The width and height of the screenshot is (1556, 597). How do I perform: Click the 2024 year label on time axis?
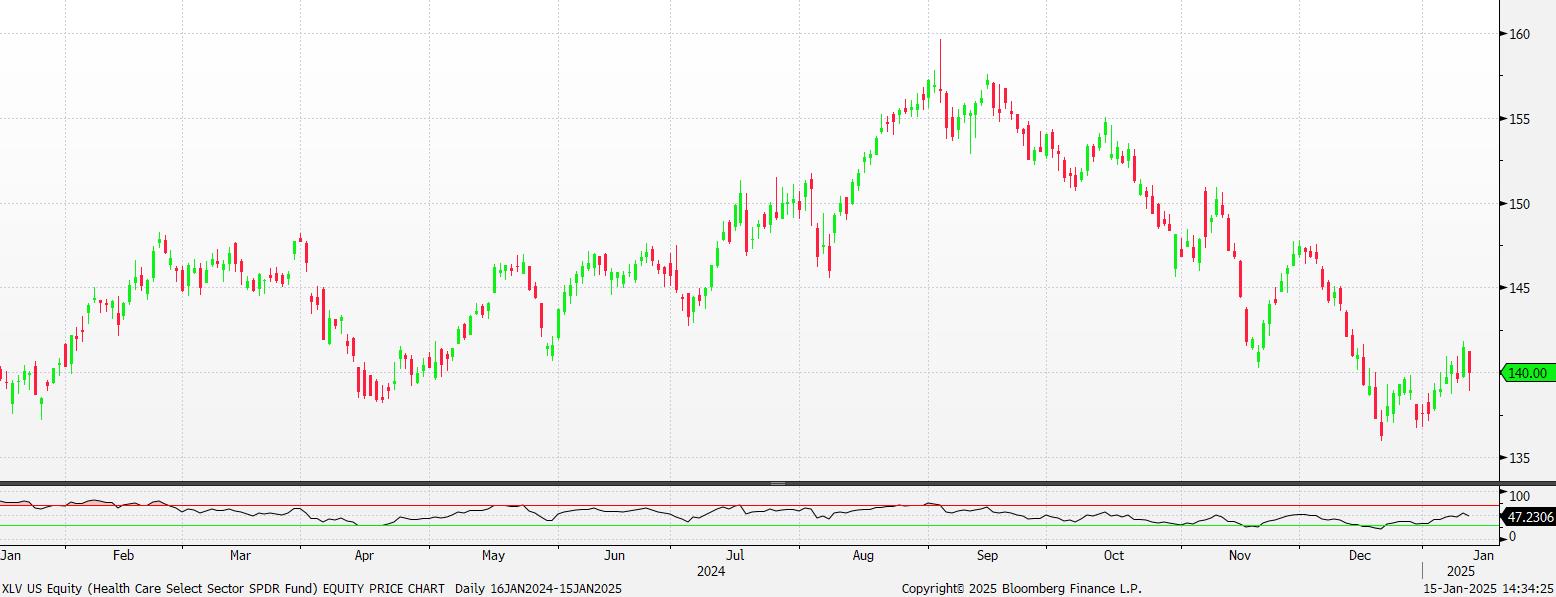tap(711, 572)
